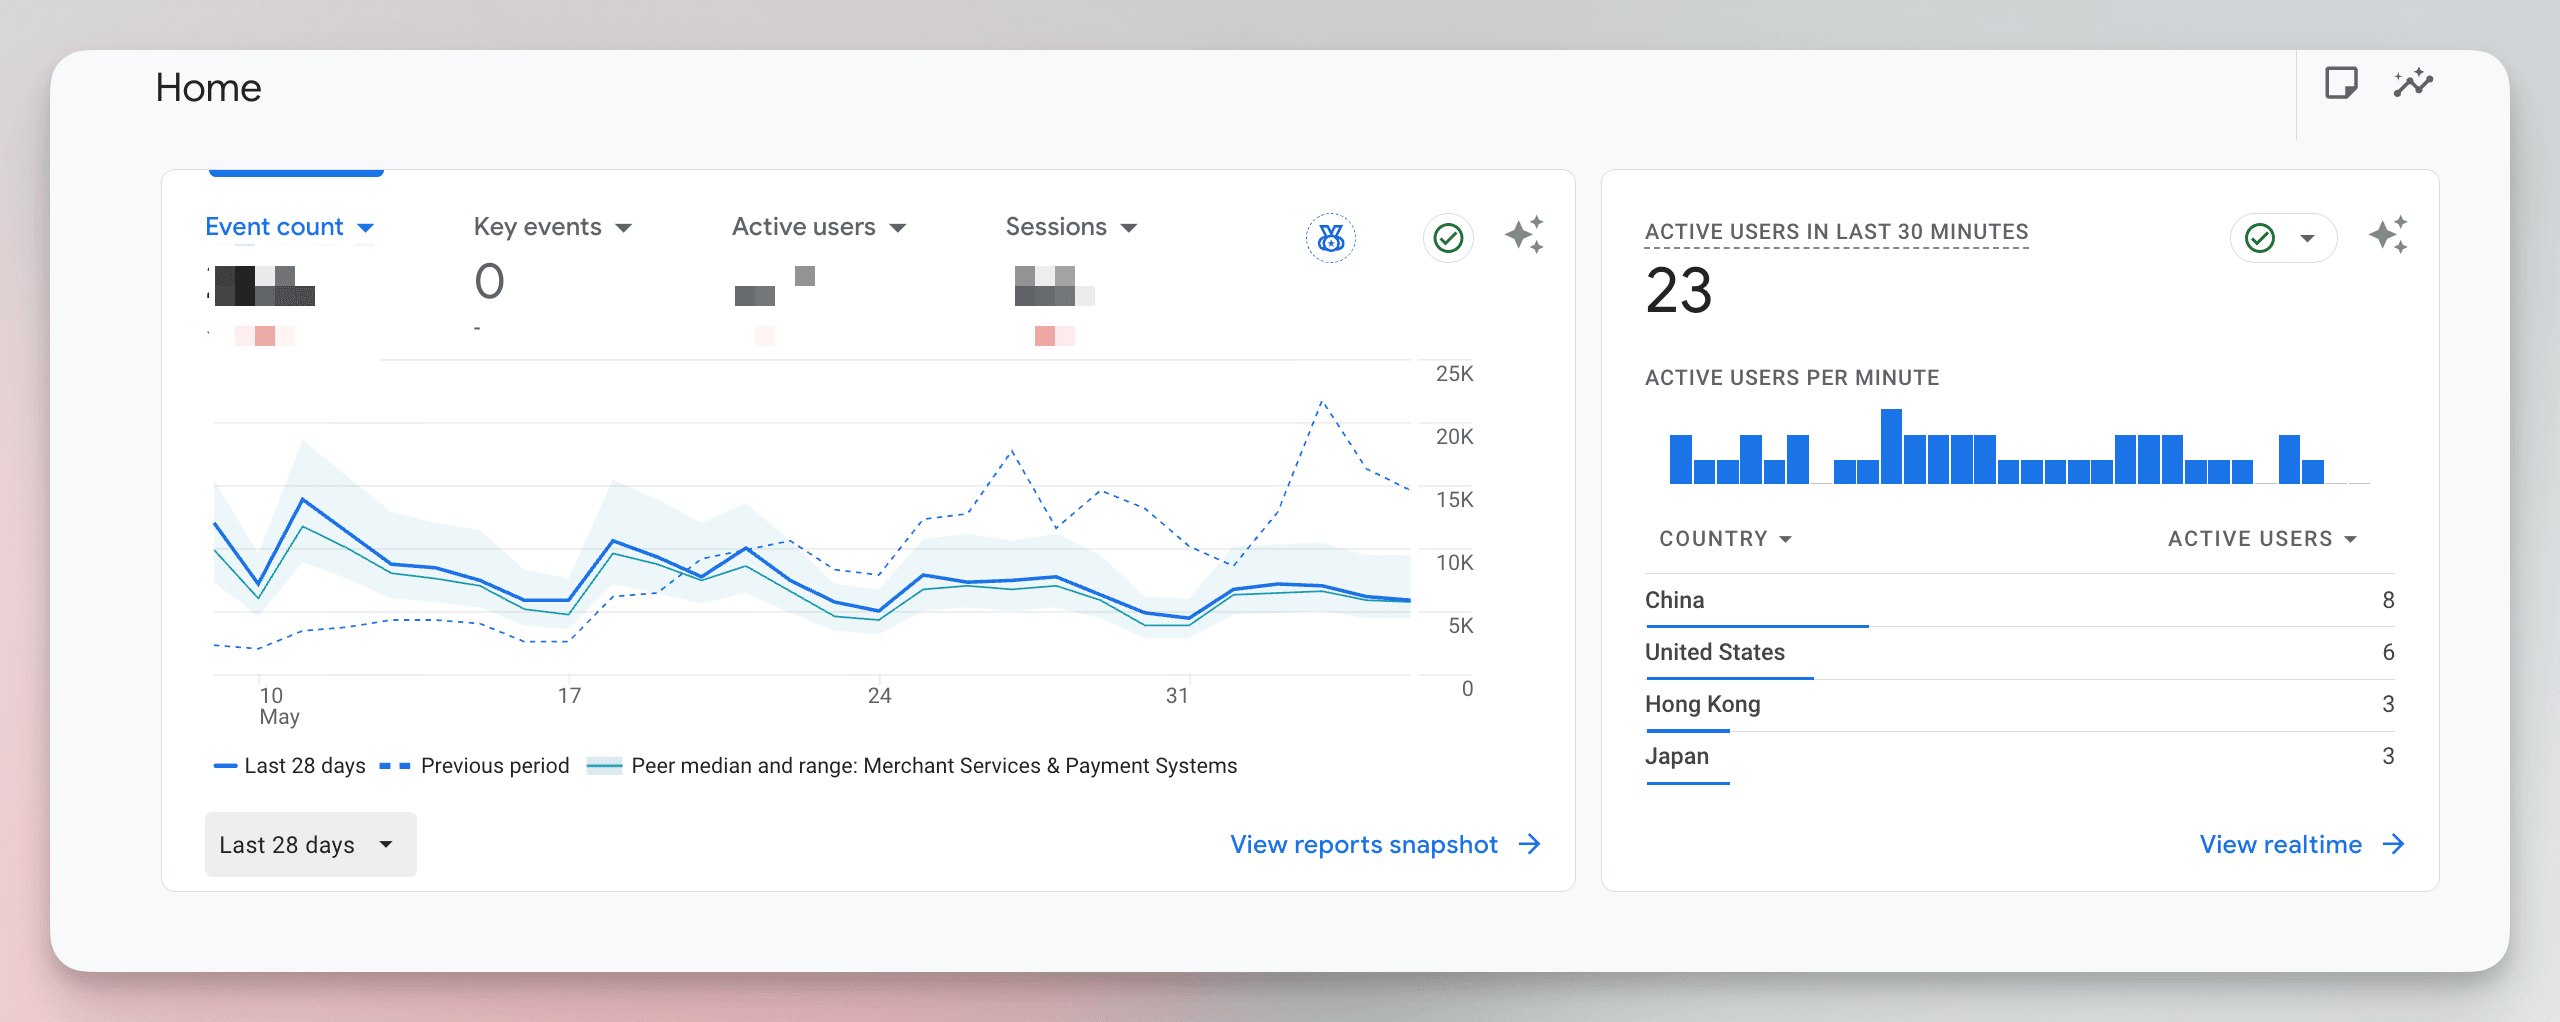
Task: Click the data quality checkmark on the chart card
Action: pos(1448,238)
